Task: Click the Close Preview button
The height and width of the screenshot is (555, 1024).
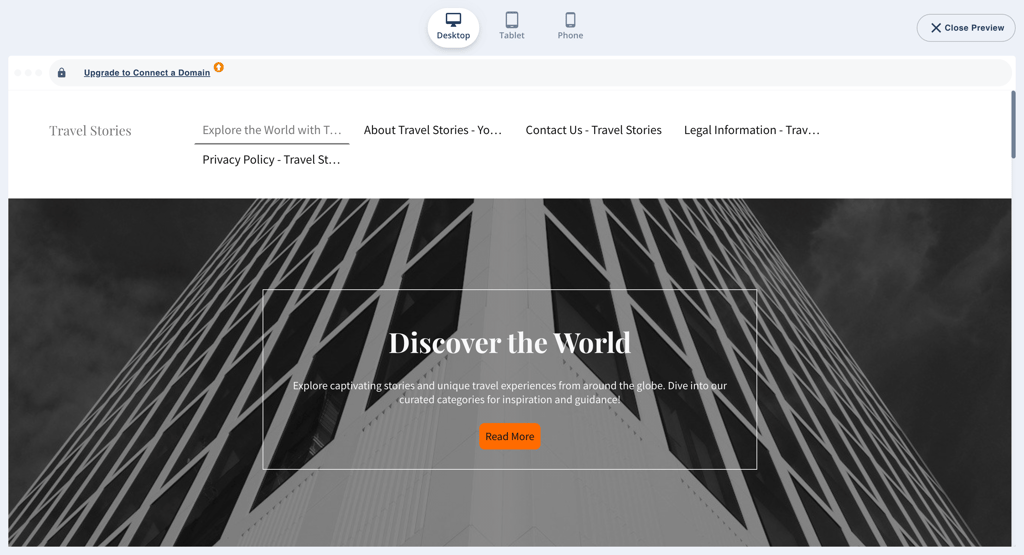Action: click(x=966, y=28)
